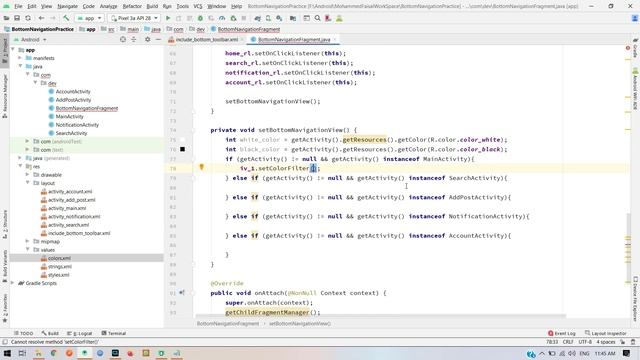640x360 pixels.
Task: Open the Logcat tool window
Action: tap(80, 333)
